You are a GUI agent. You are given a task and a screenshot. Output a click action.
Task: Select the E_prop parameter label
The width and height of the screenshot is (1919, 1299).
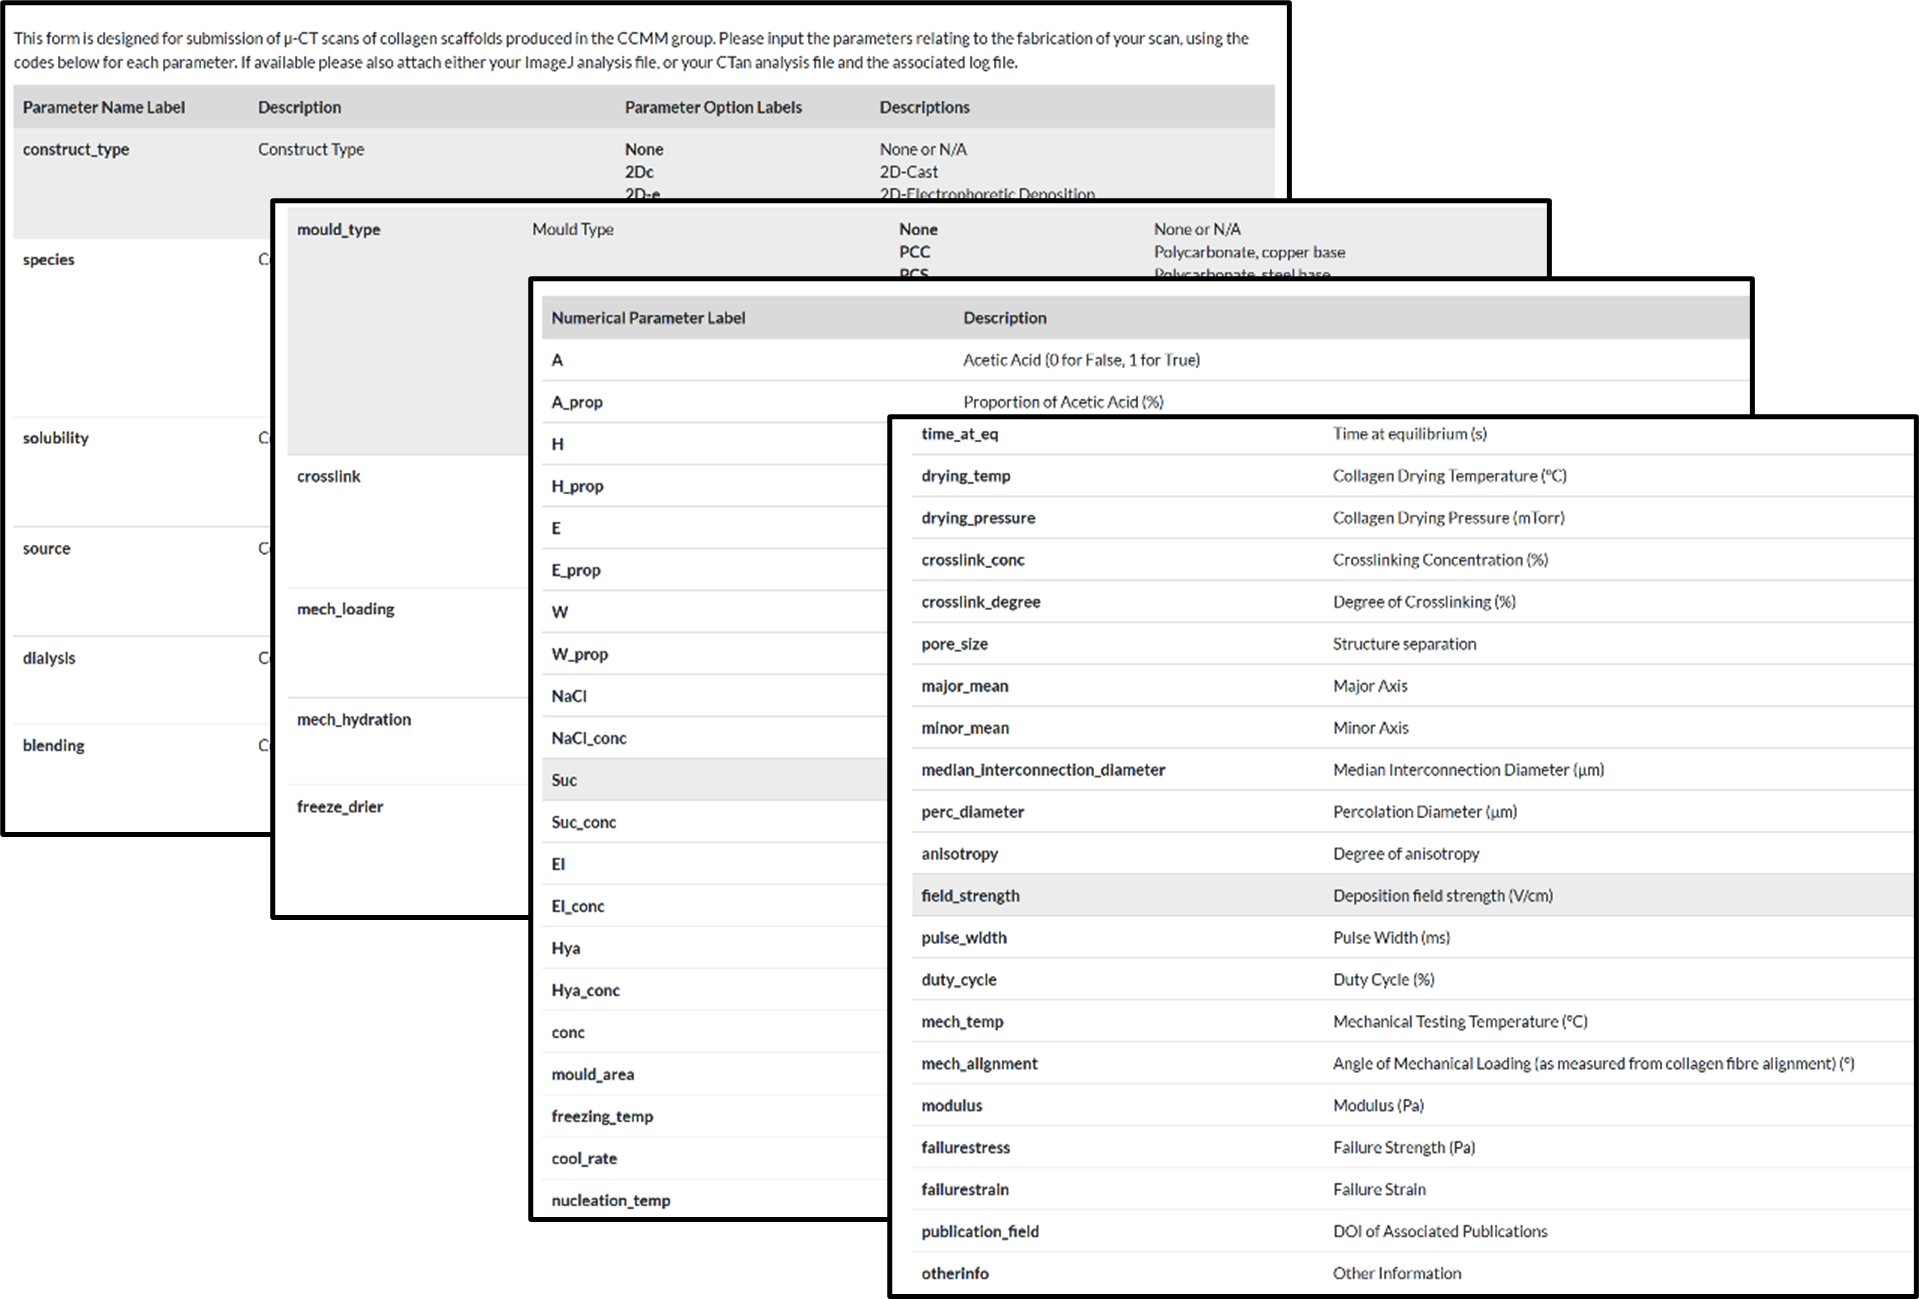(576, 570)
